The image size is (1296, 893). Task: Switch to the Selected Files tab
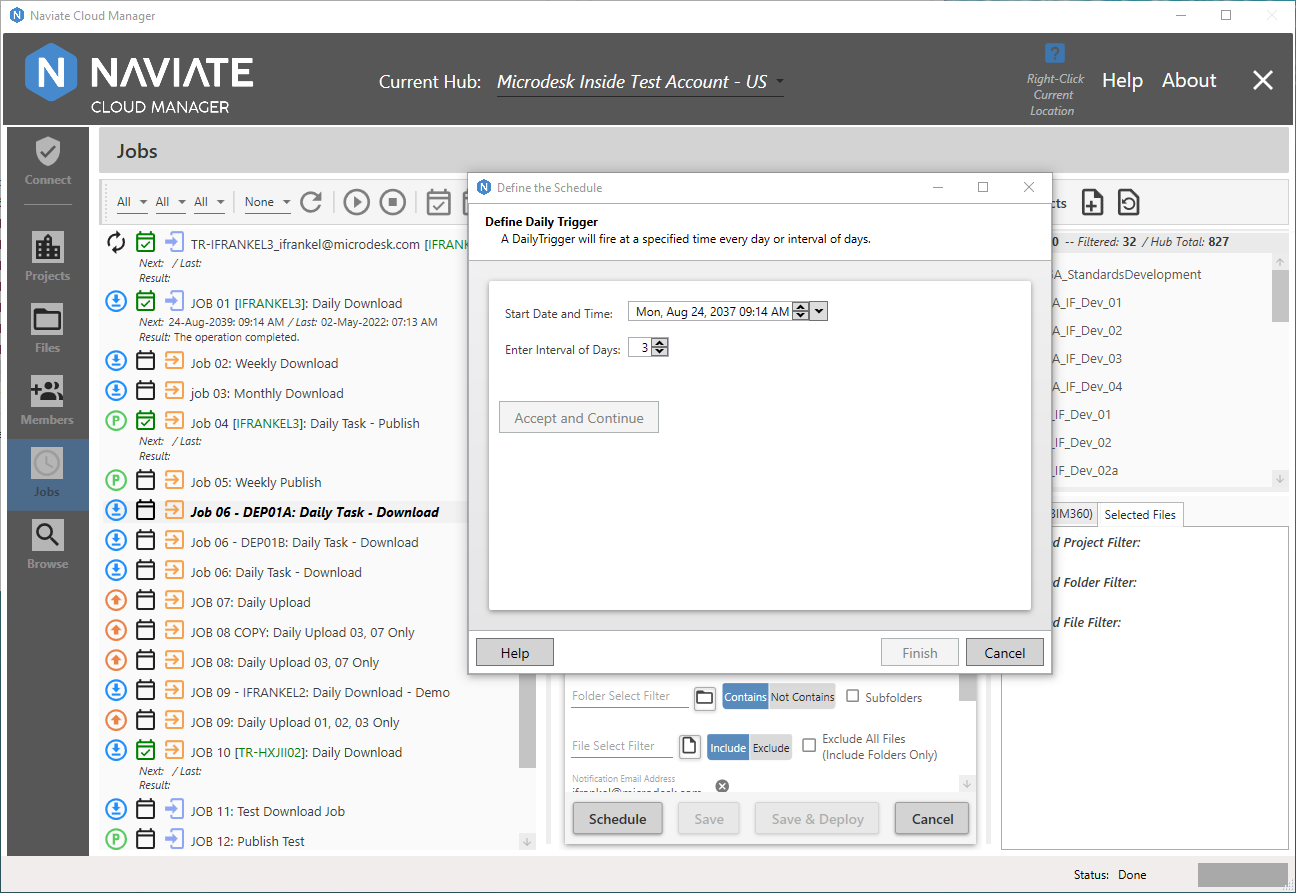[x=1140, y=514]
